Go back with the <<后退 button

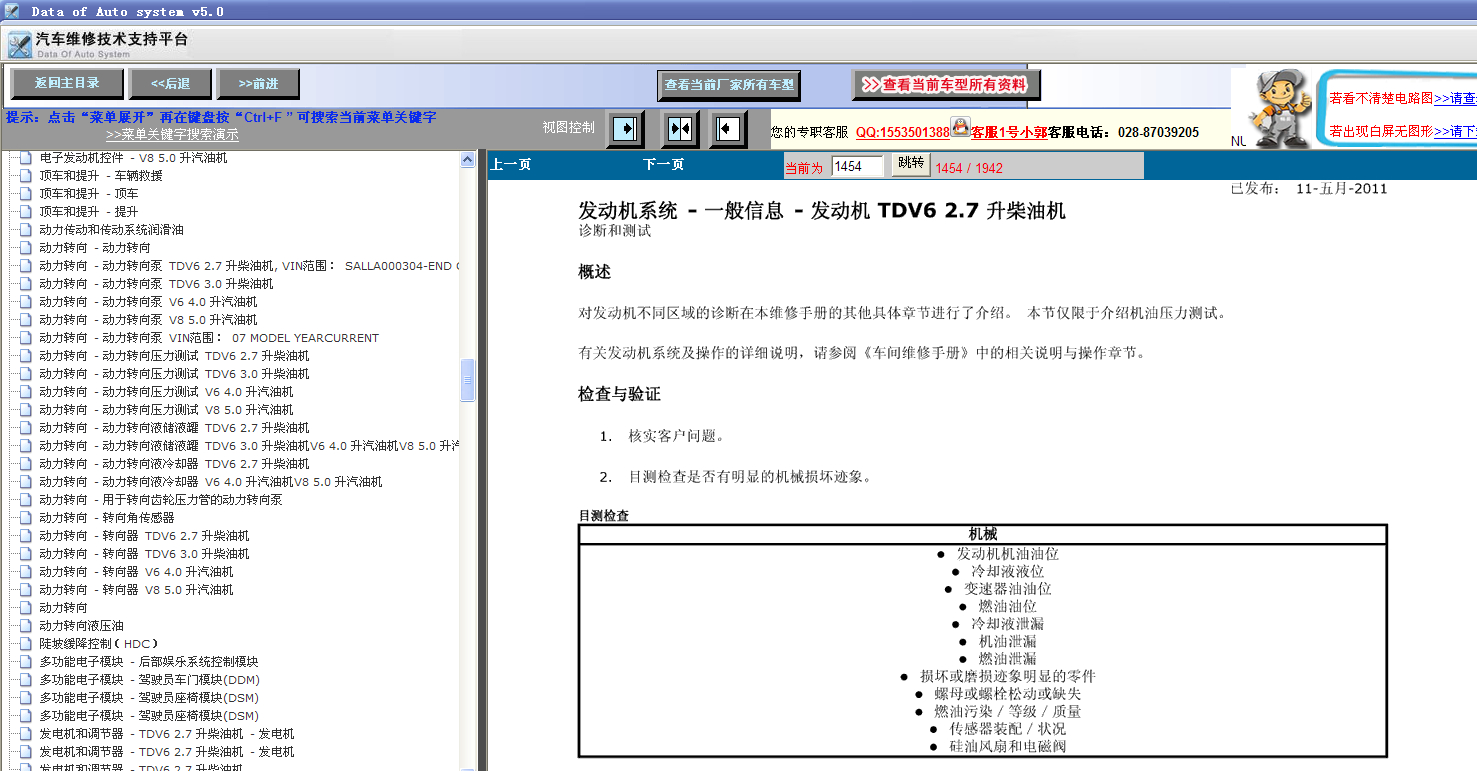point(171,84)
